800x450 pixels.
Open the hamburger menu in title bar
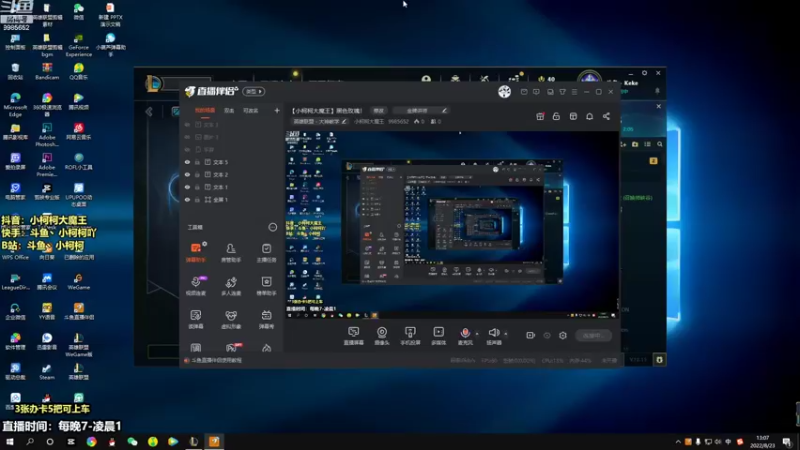coord(574,92)
